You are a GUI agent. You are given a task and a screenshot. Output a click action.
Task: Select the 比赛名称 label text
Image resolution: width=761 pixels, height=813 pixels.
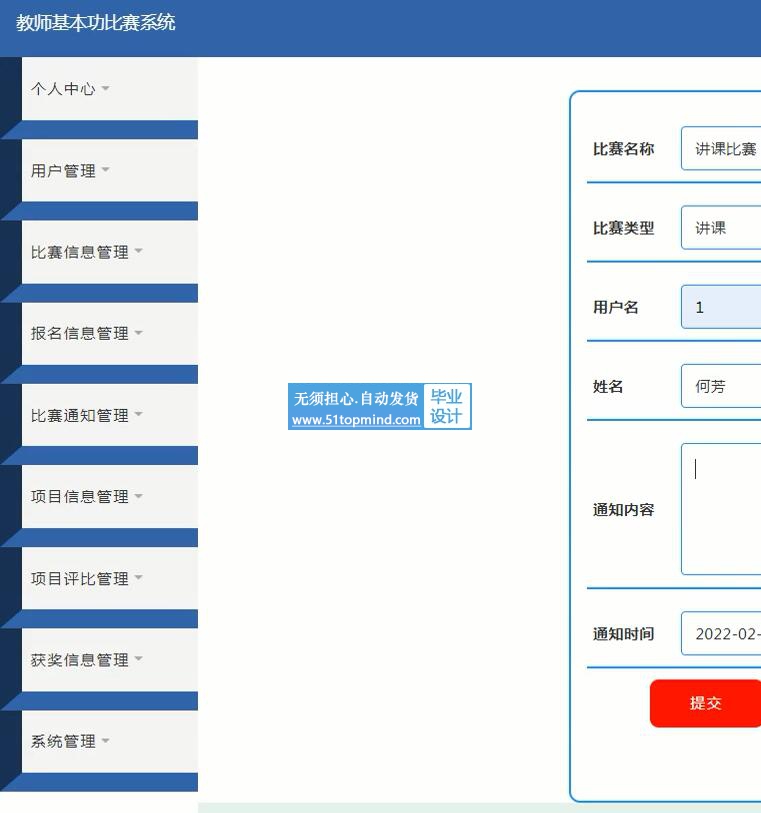pos(623,149)
